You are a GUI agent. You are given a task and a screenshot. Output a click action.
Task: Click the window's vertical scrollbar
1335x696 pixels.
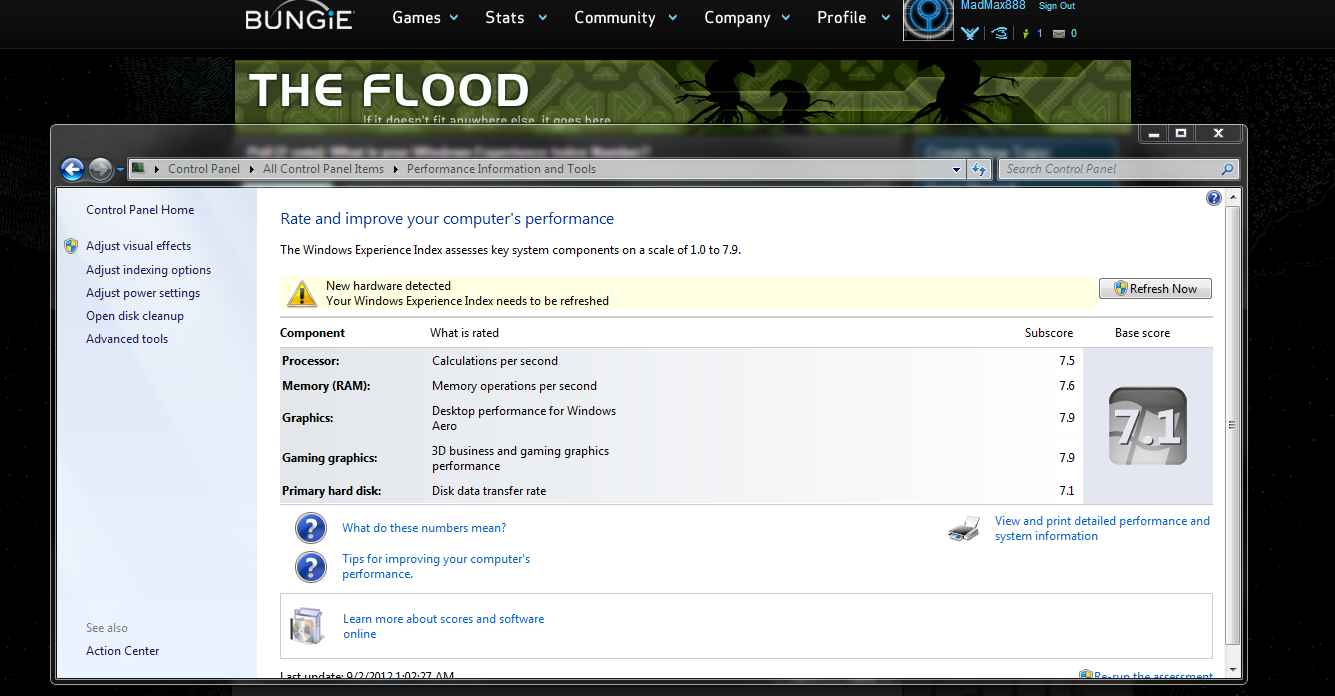(1232, 426)
